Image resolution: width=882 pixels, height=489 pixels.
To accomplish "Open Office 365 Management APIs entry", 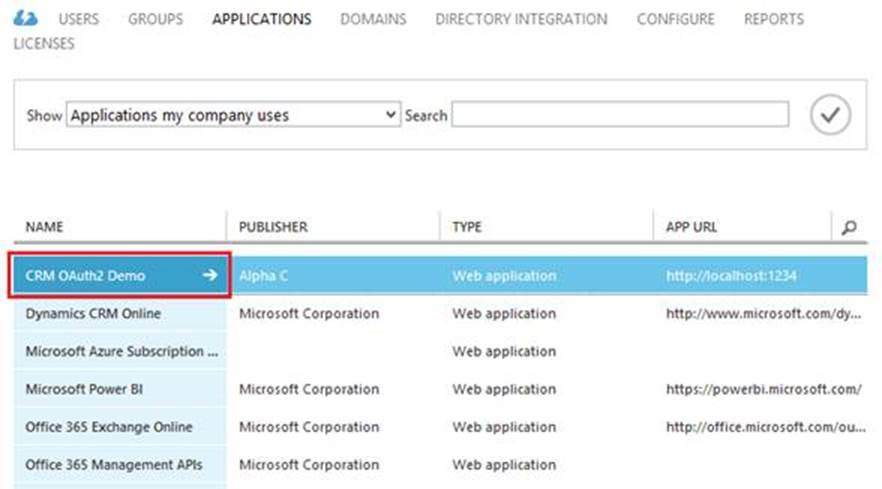I will (113, 464).
